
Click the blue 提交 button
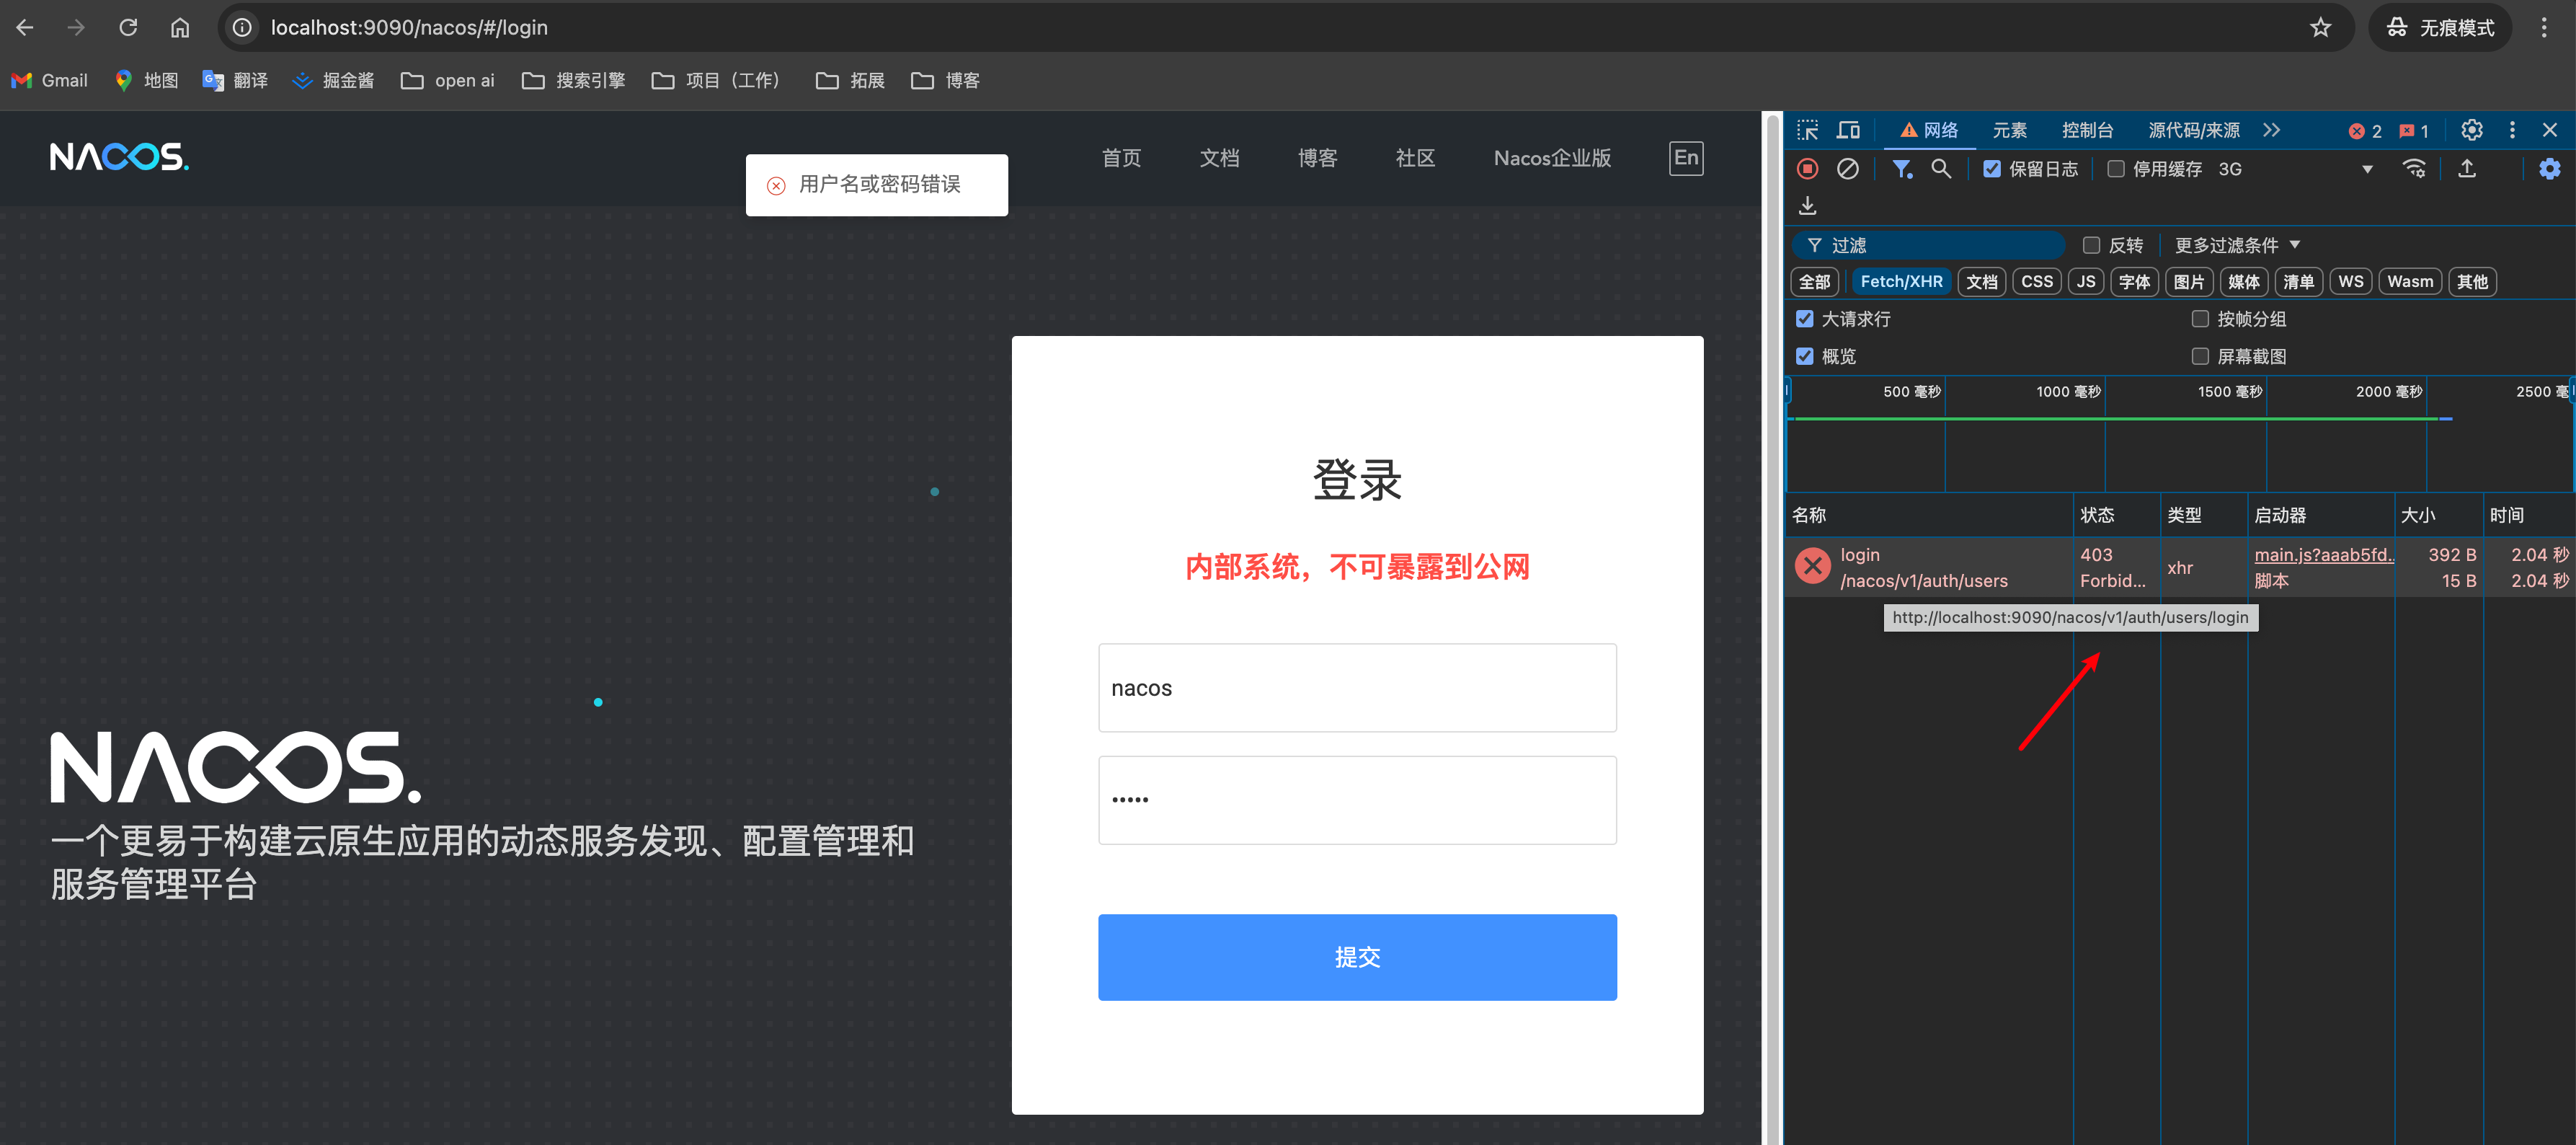[1356, 956]
